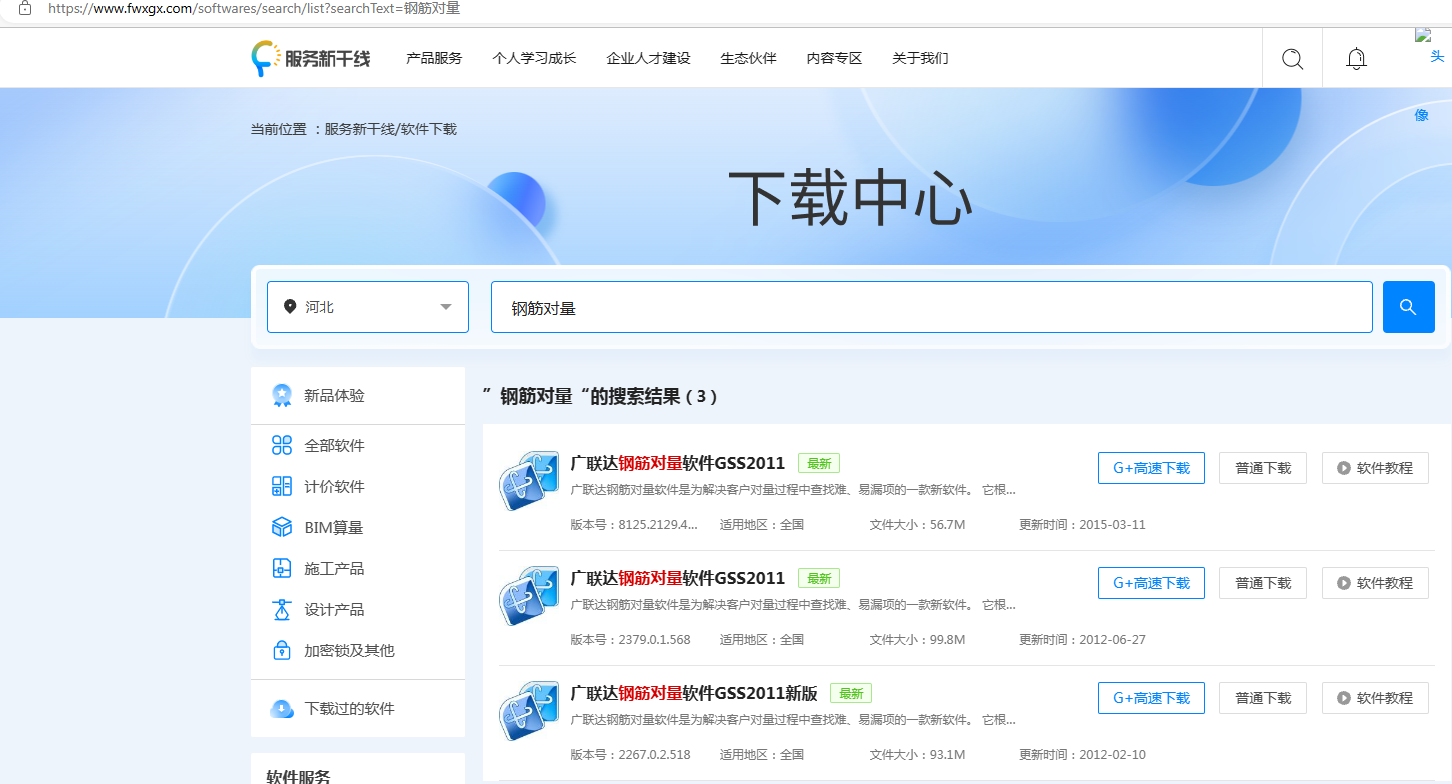
Task: Click version number 2379.0.1.568
Action: tap(654, 640)
